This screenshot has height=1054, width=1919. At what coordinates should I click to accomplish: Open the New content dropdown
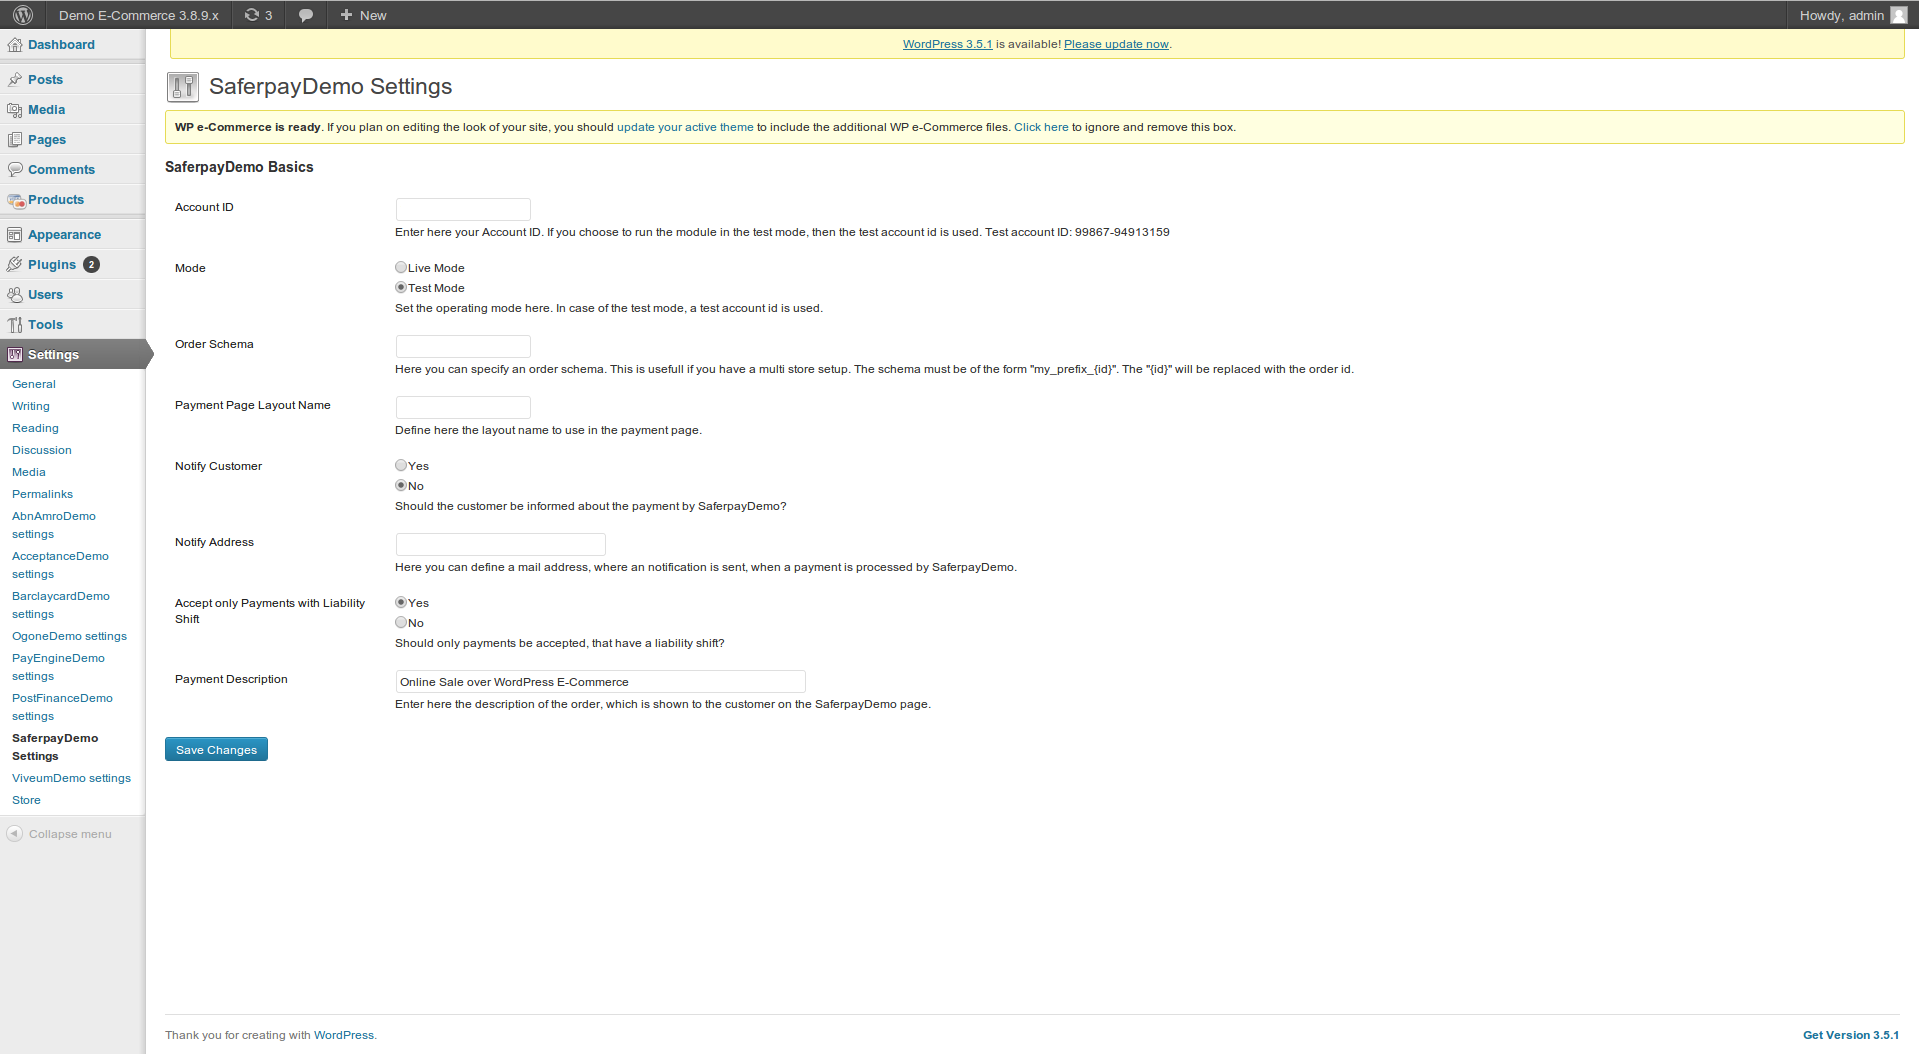click(x=363, y=15)
